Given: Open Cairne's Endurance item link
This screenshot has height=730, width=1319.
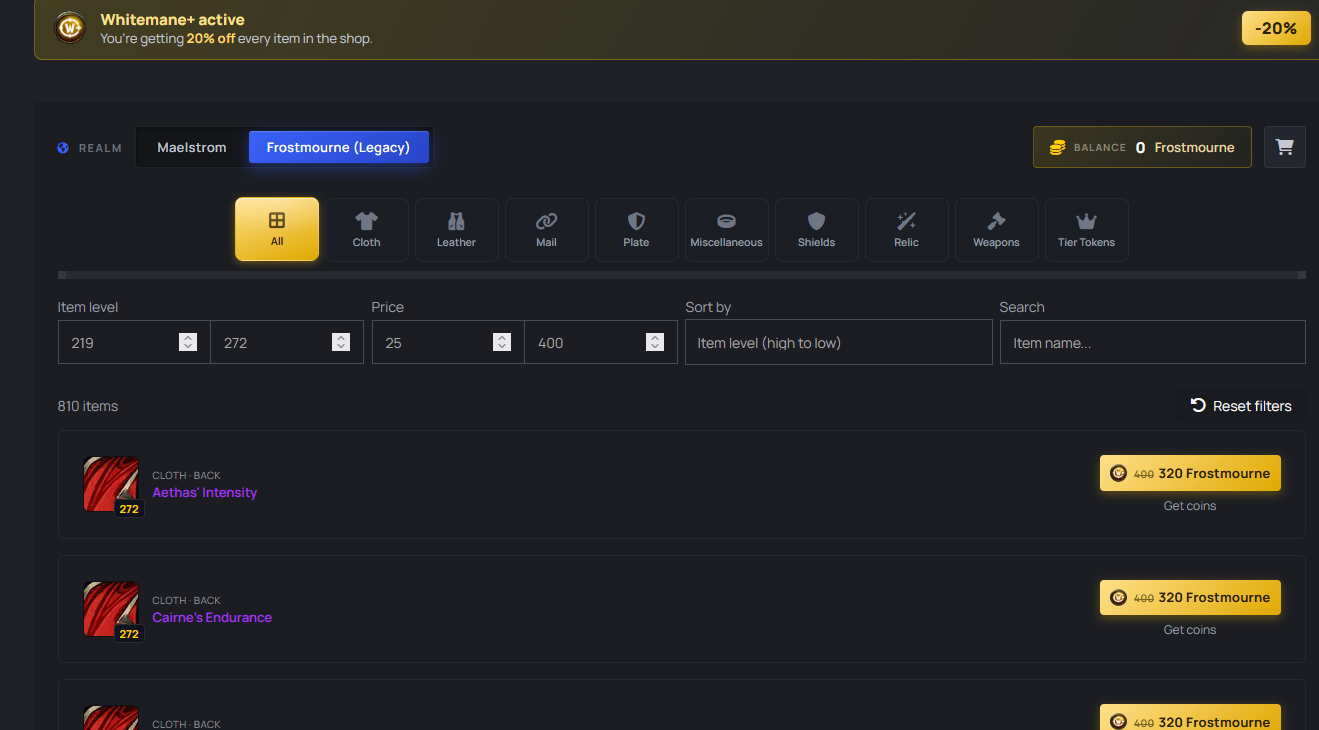Looking at the screenshot, I should 212,617.
